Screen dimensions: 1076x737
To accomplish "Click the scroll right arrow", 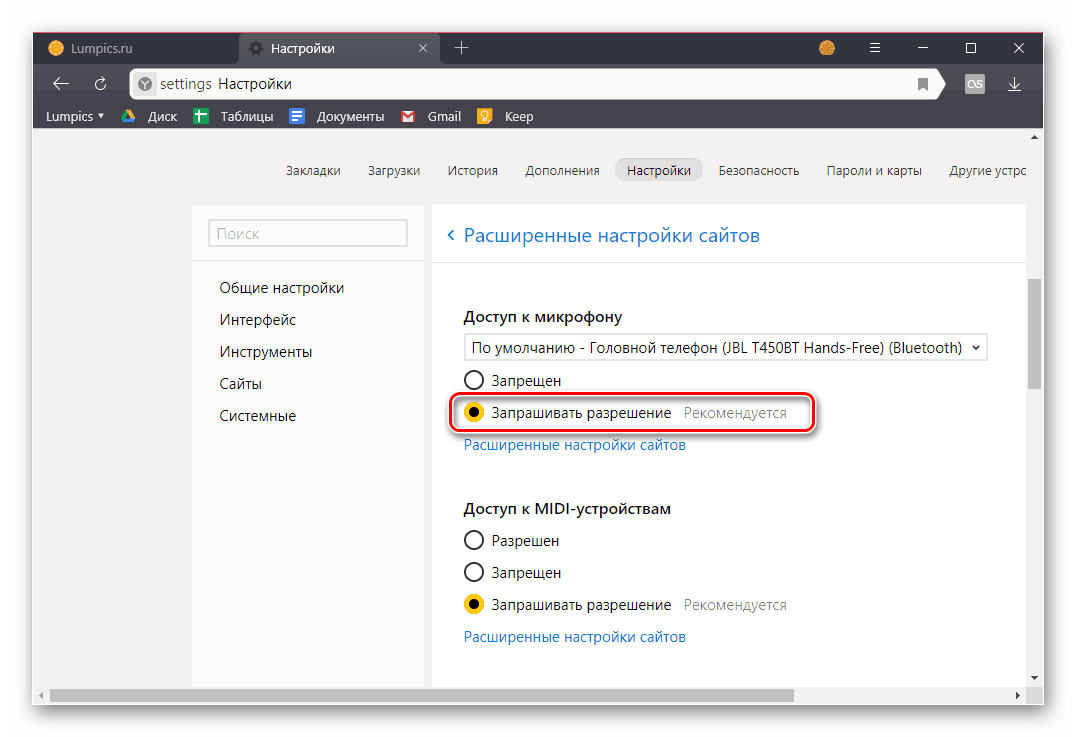I will 1018,695.
